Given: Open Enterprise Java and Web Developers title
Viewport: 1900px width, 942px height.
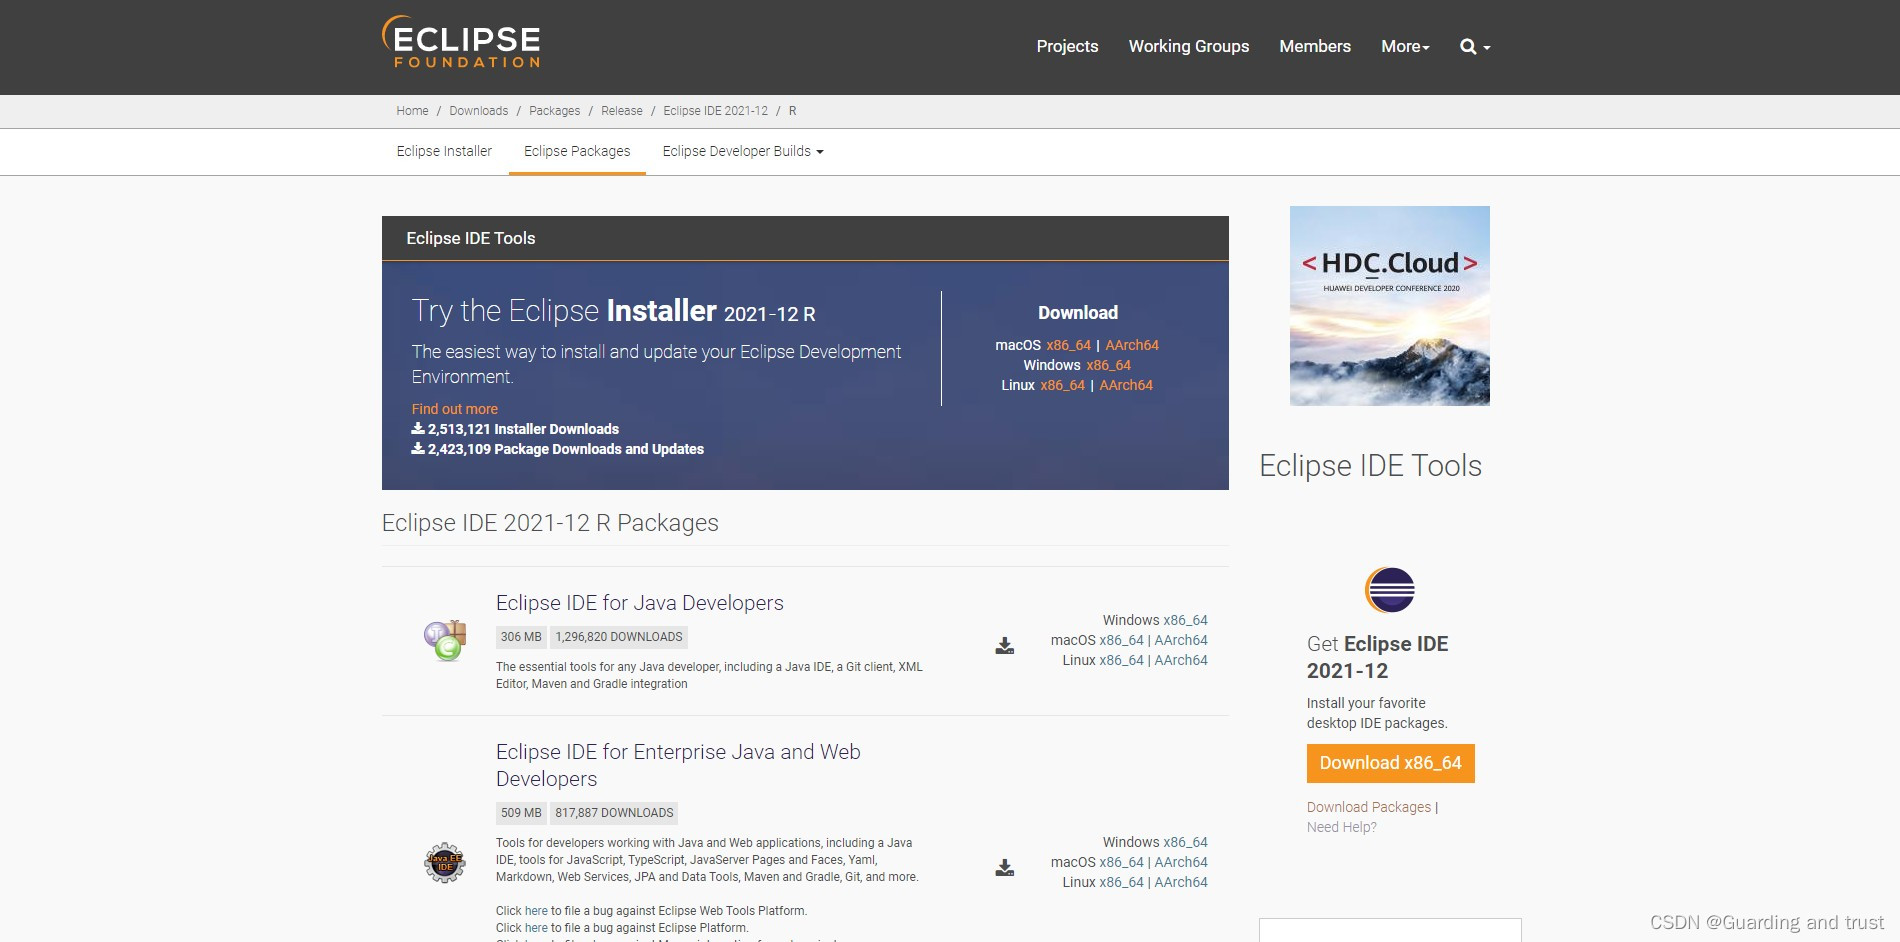Looking at the screenshot, I should (678, 765).
